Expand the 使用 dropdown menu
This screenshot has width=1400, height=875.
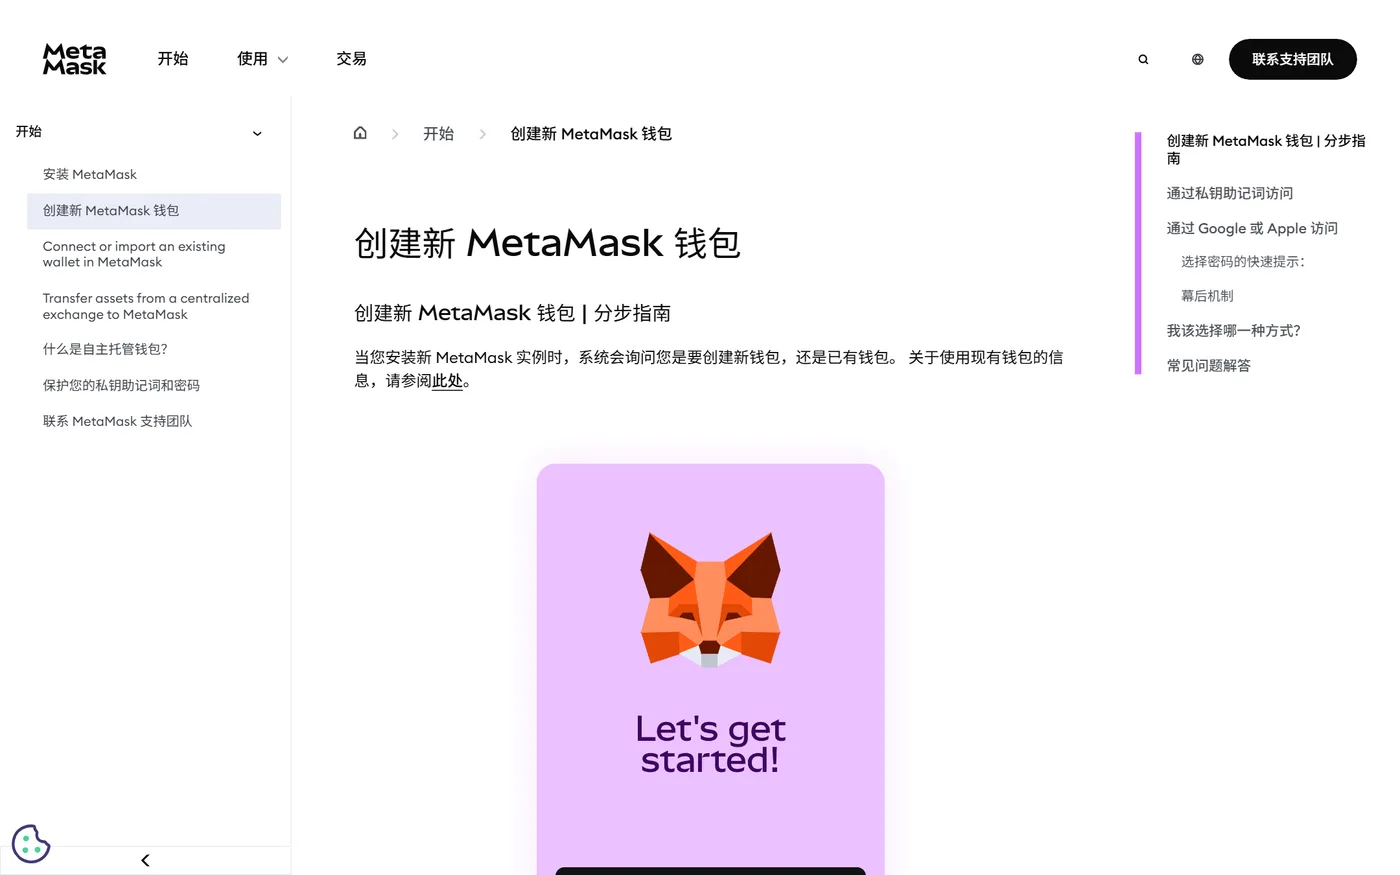click(262, 59)
